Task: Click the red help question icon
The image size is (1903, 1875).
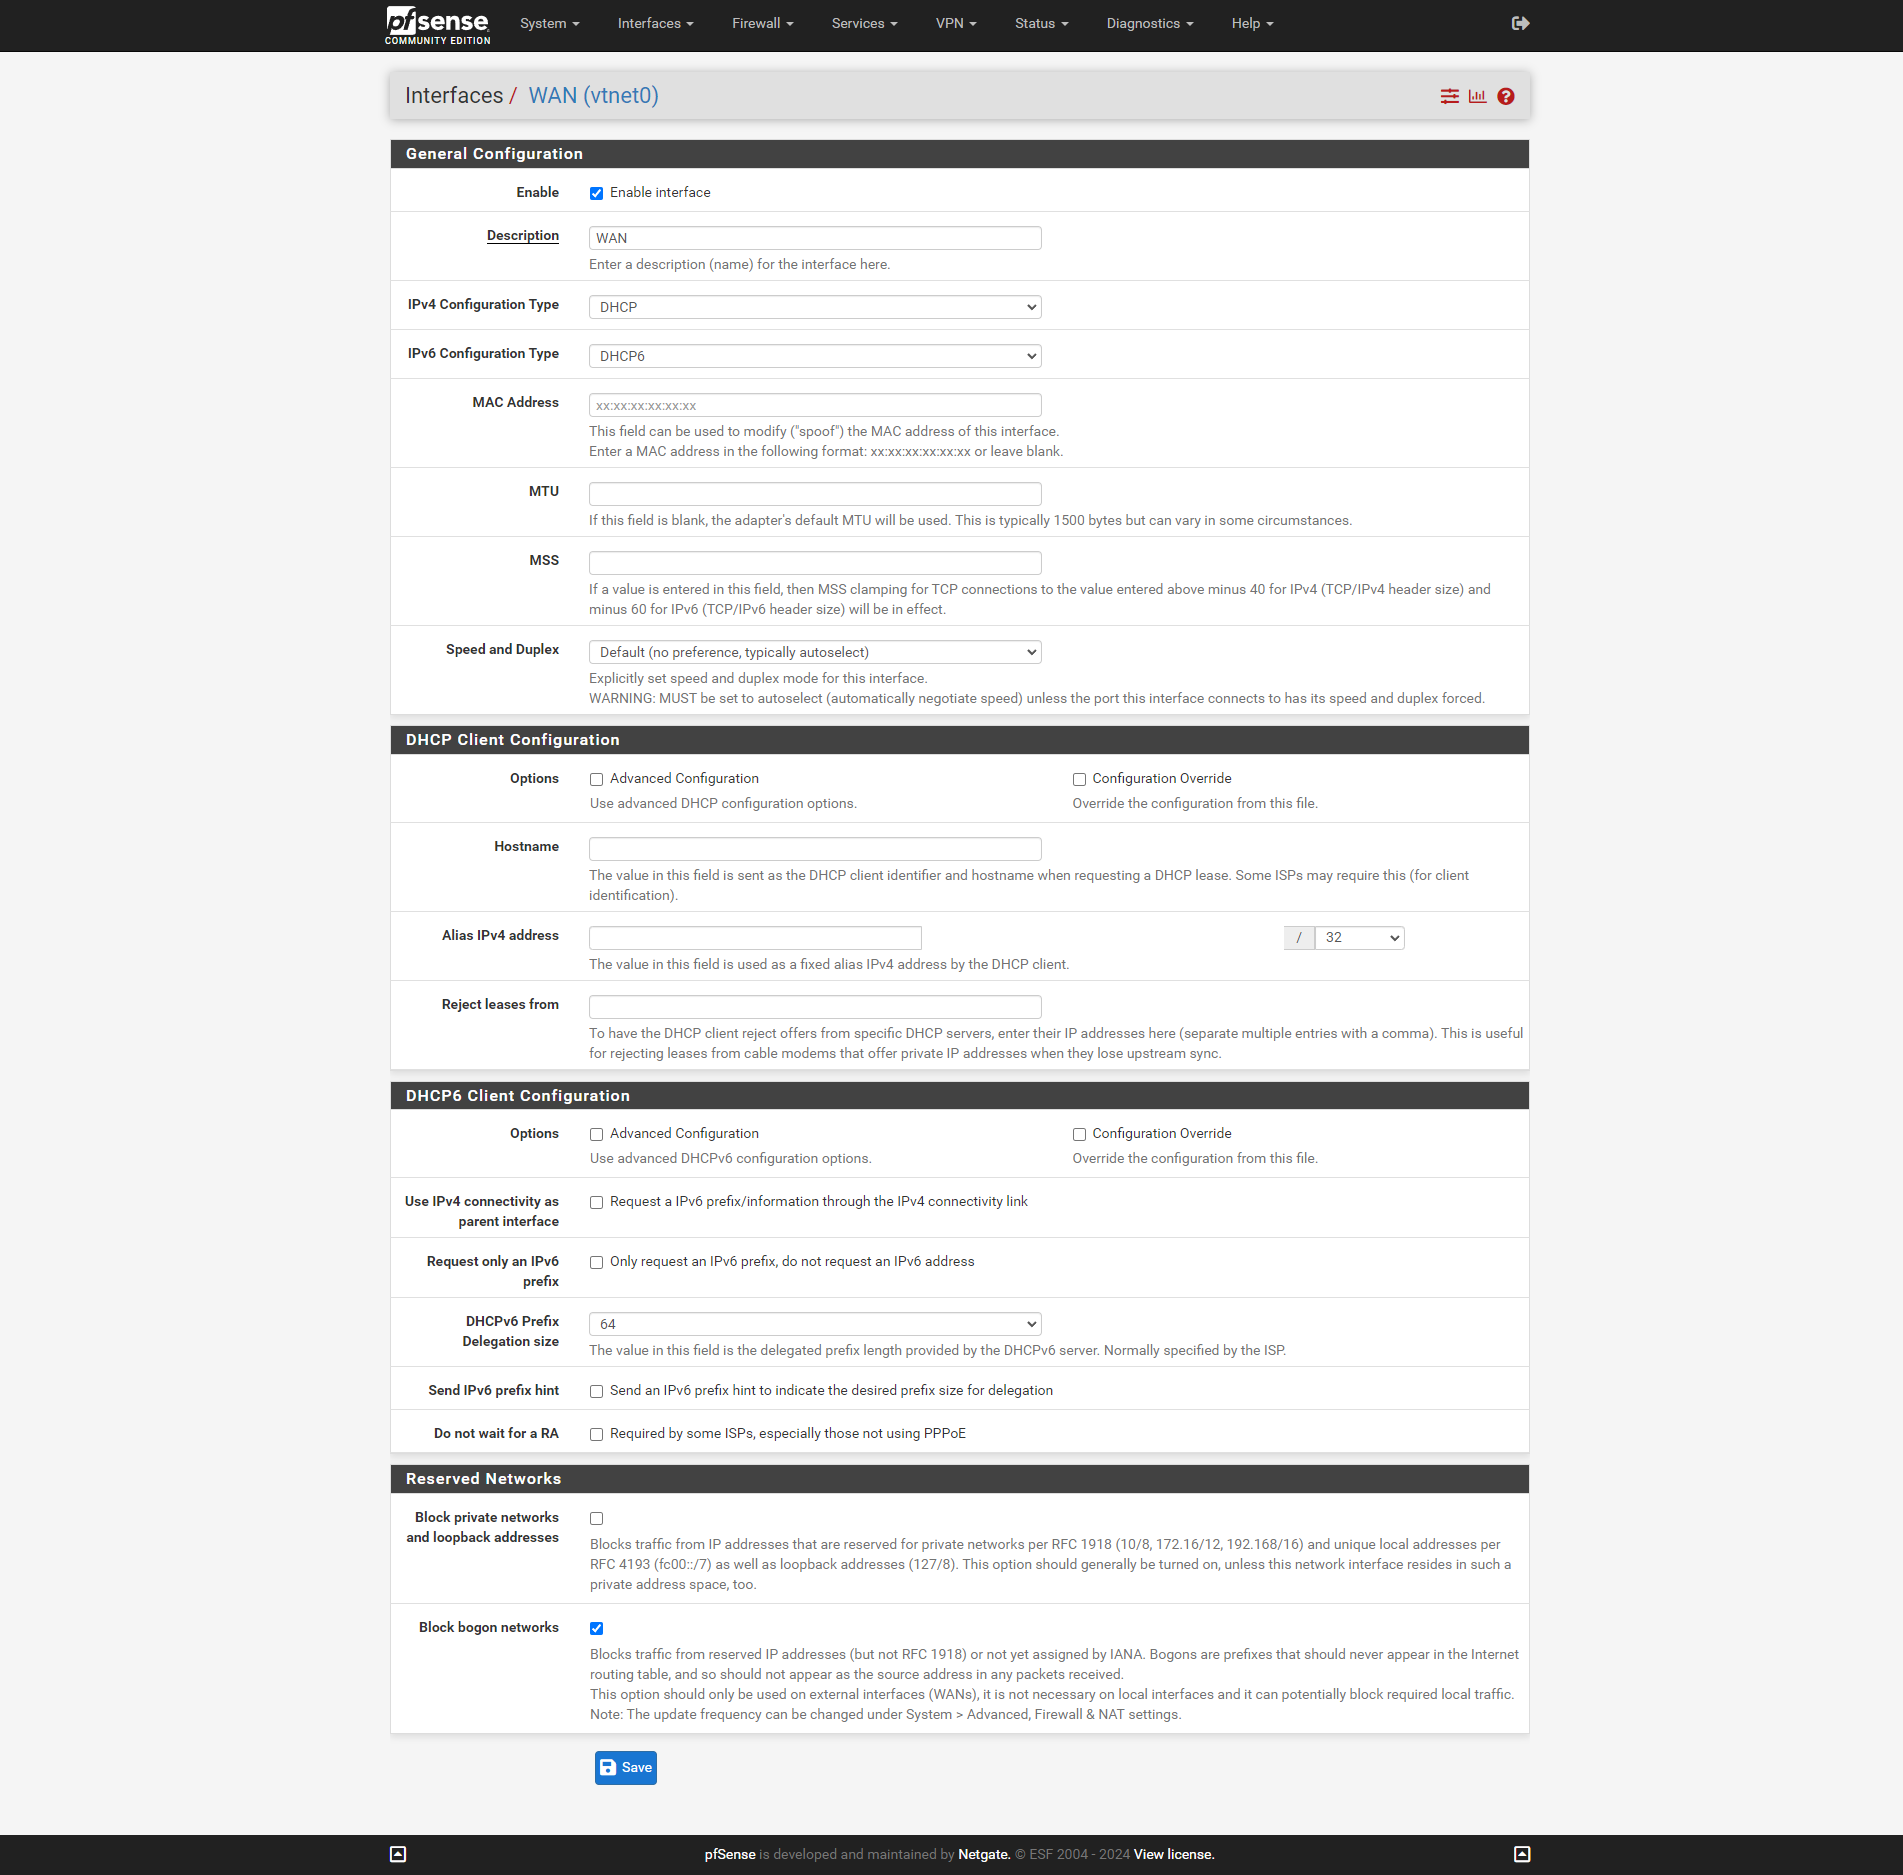Action: [1505, 96]
